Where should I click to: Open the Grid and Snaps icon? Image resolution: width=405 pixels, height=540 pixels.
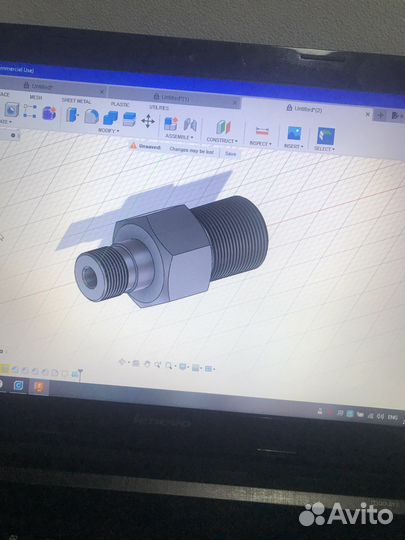click(x=195, y=368)
